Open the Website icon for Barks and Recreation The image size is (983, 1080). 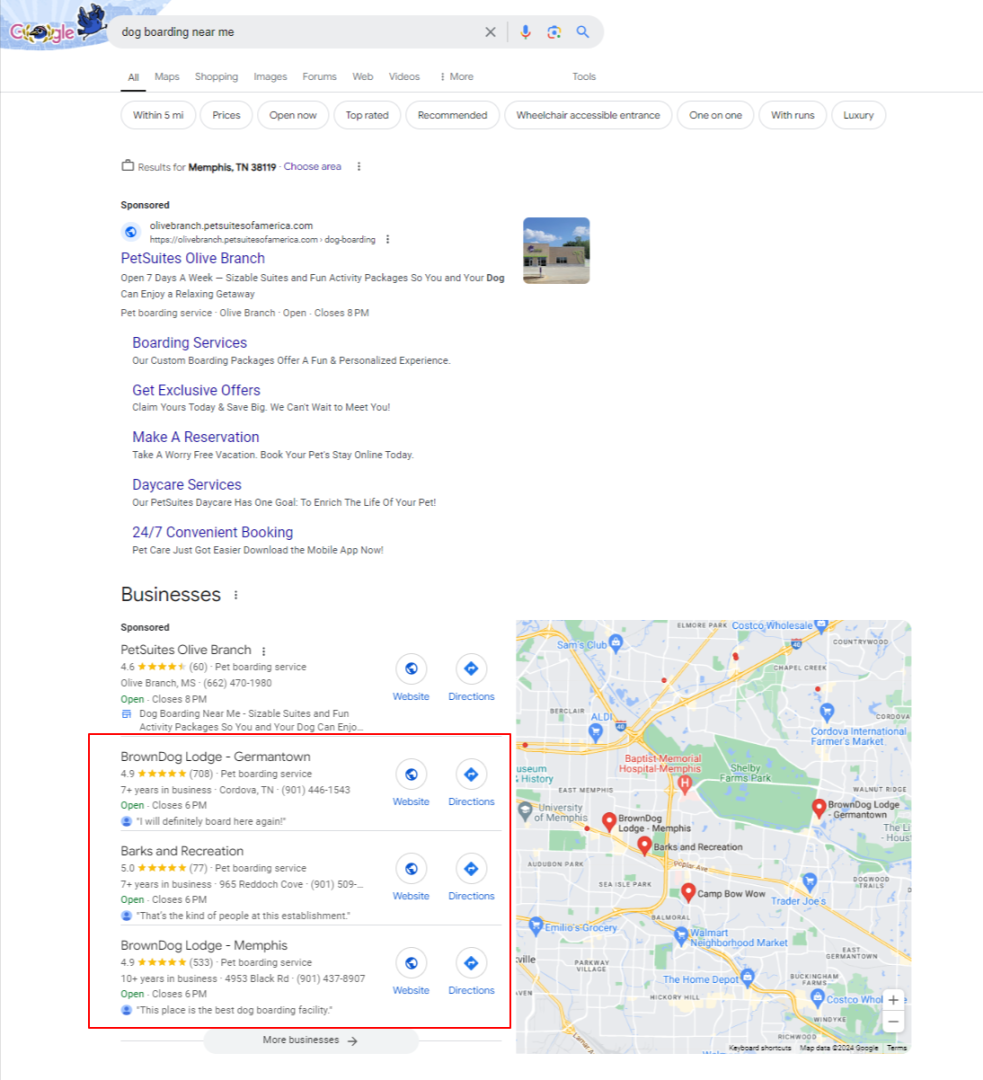(x=411, y=868)
